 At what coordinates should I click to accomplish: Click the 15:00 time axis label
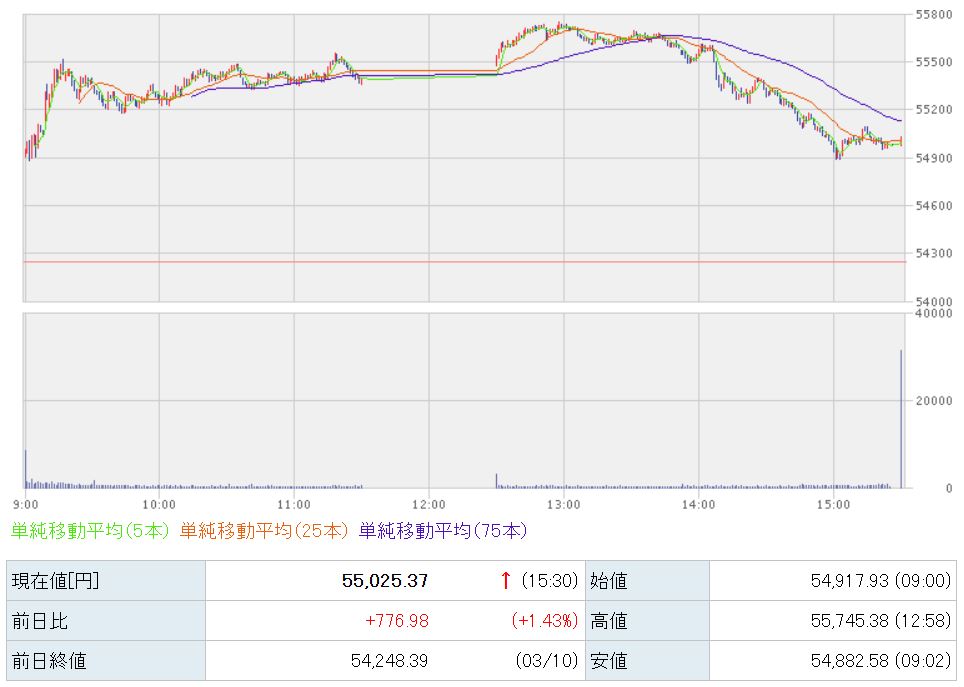[833, 503]
